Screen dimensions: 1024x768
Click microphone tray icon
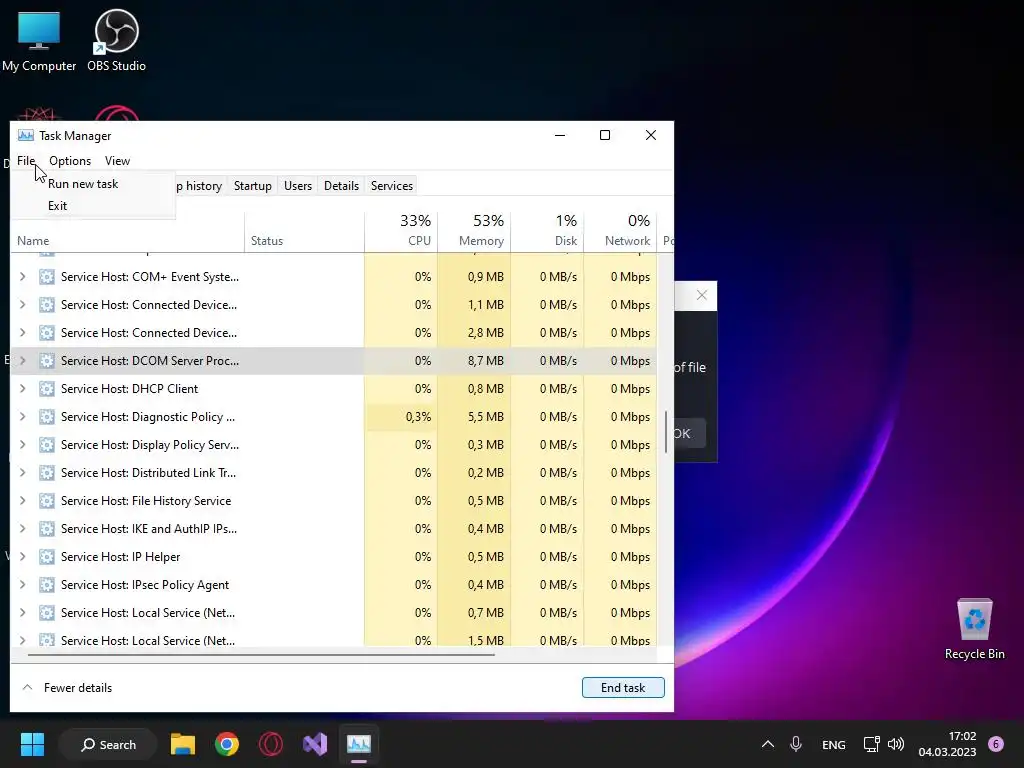point(796,744)
